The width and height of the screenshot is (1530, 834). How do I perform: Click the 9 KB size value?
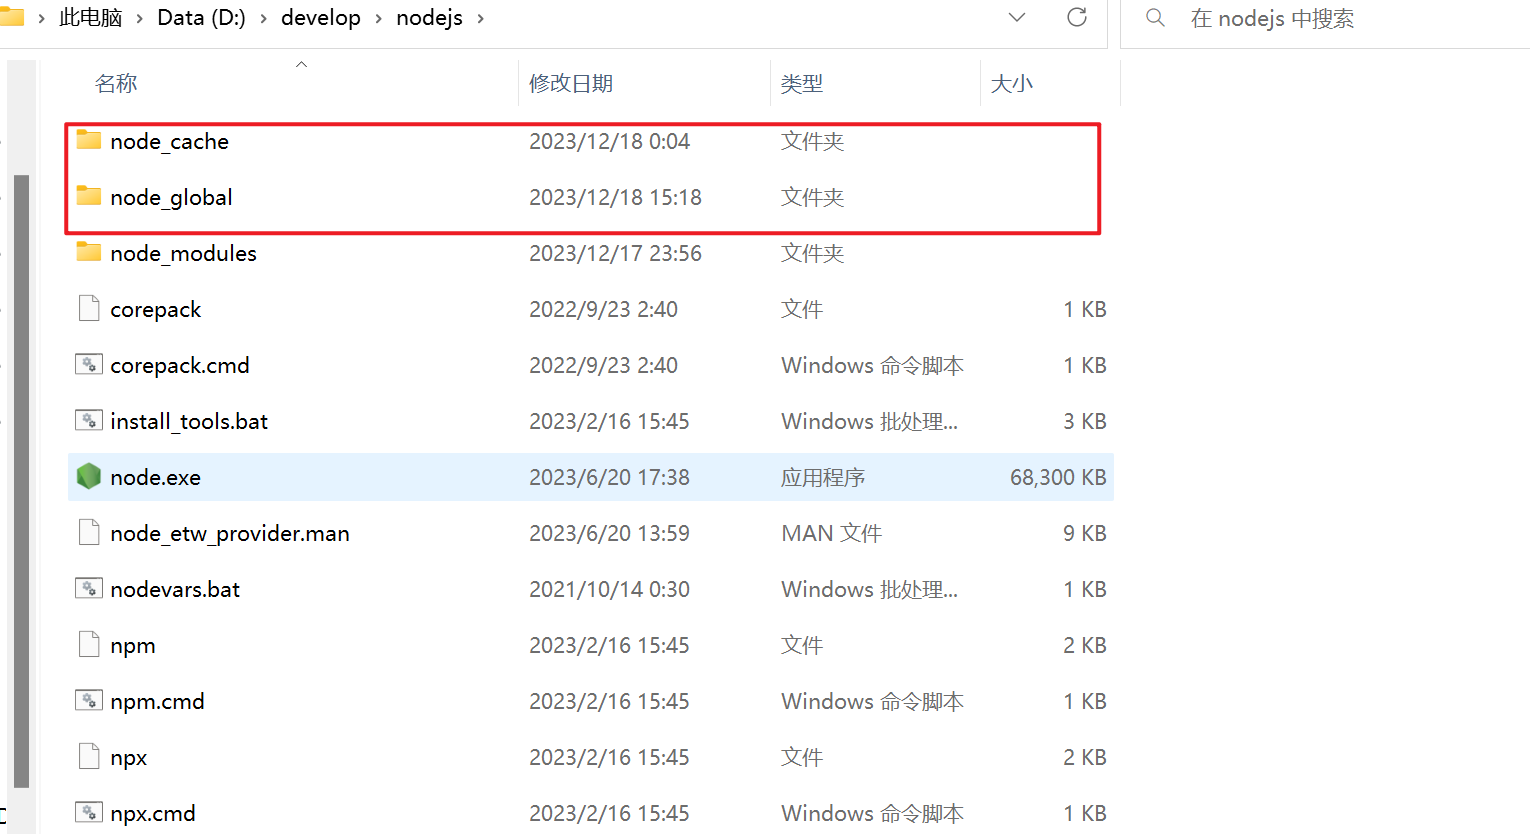pyautogui.click(x=1085, y=533)
